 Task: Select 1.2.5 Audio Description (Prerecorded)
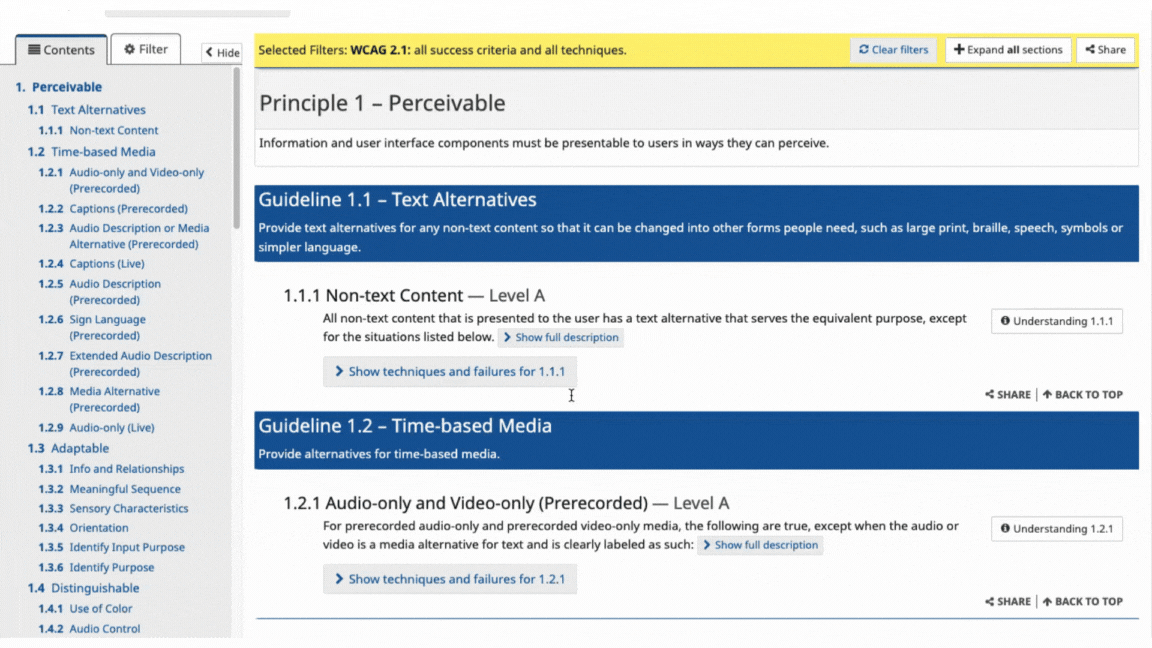pyautogui.click(x=100, y=292)
